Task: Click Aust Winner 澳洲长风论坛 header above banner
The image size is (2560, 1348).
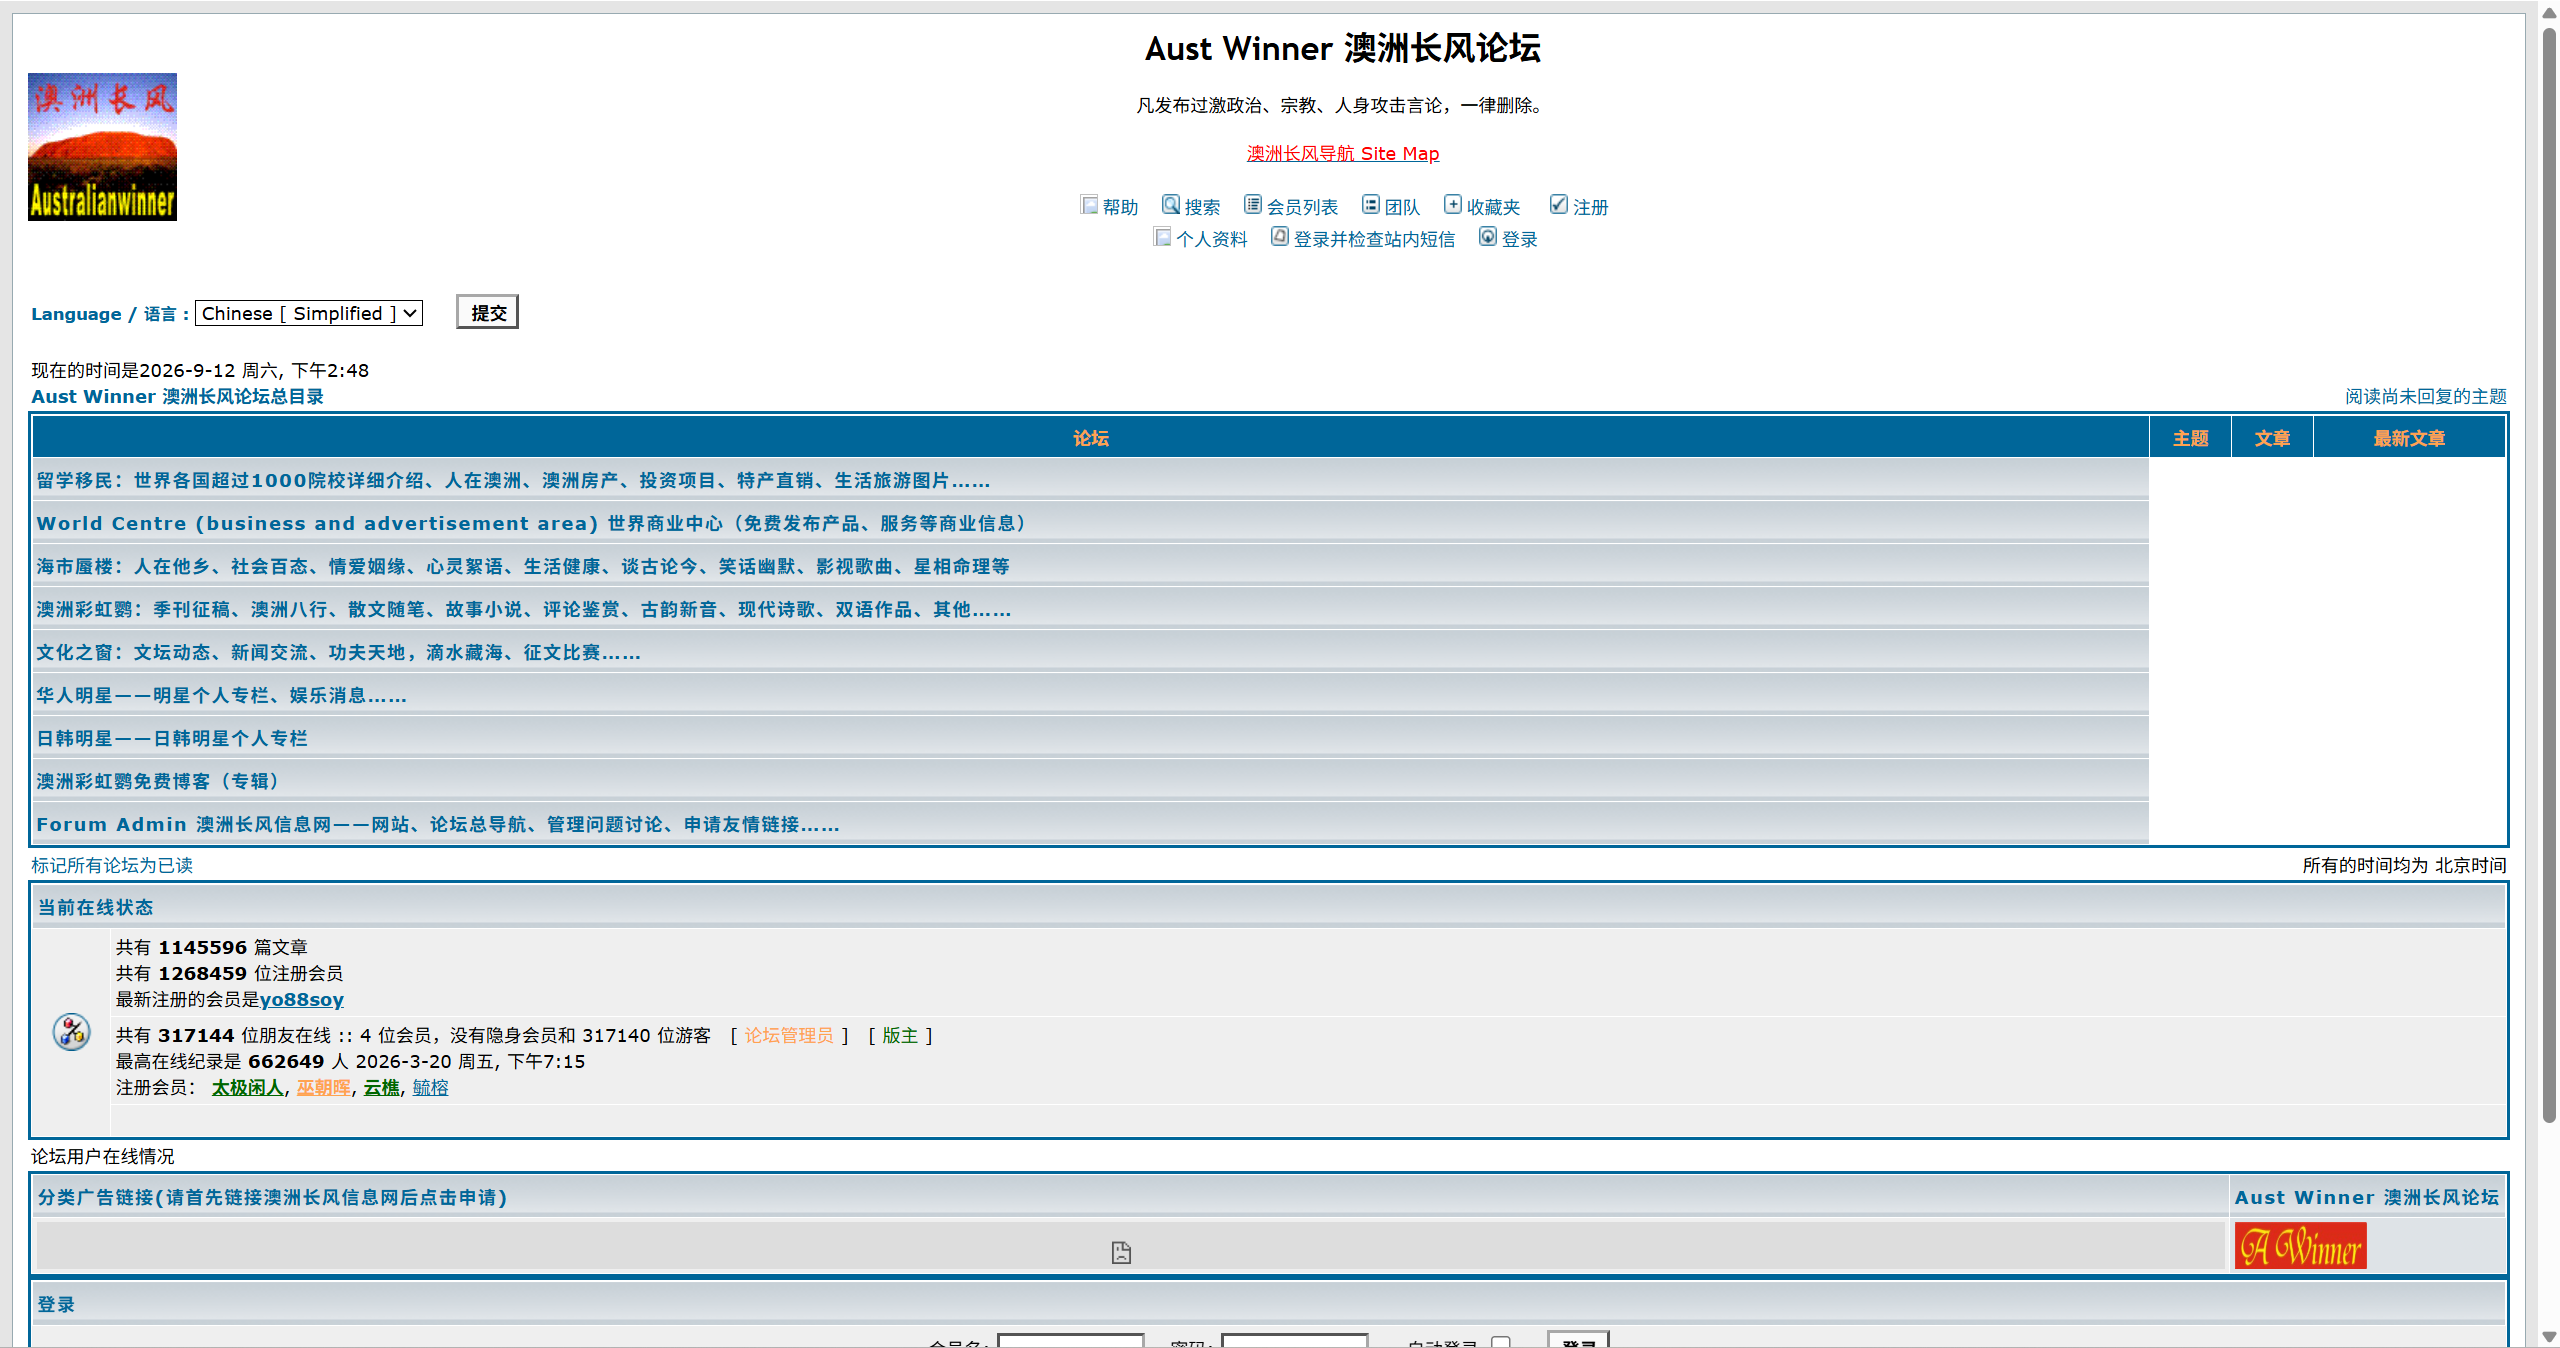Action: [2367, 1198]
